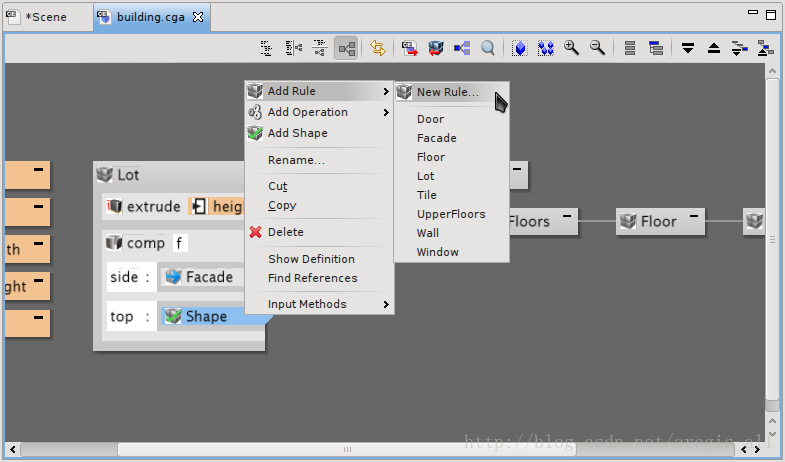
Task: Pick the UpperFloors rule from submenu
Action: 452,214
